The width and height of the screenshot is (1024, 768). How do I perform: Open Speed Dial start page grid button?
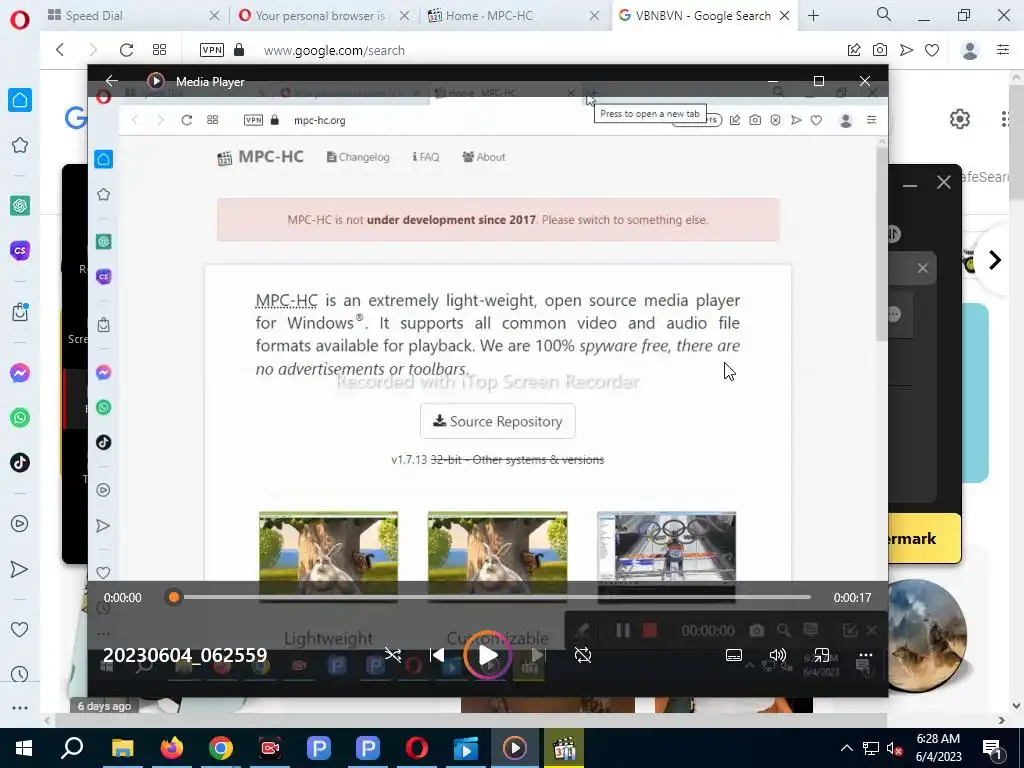tap(159, 50)
